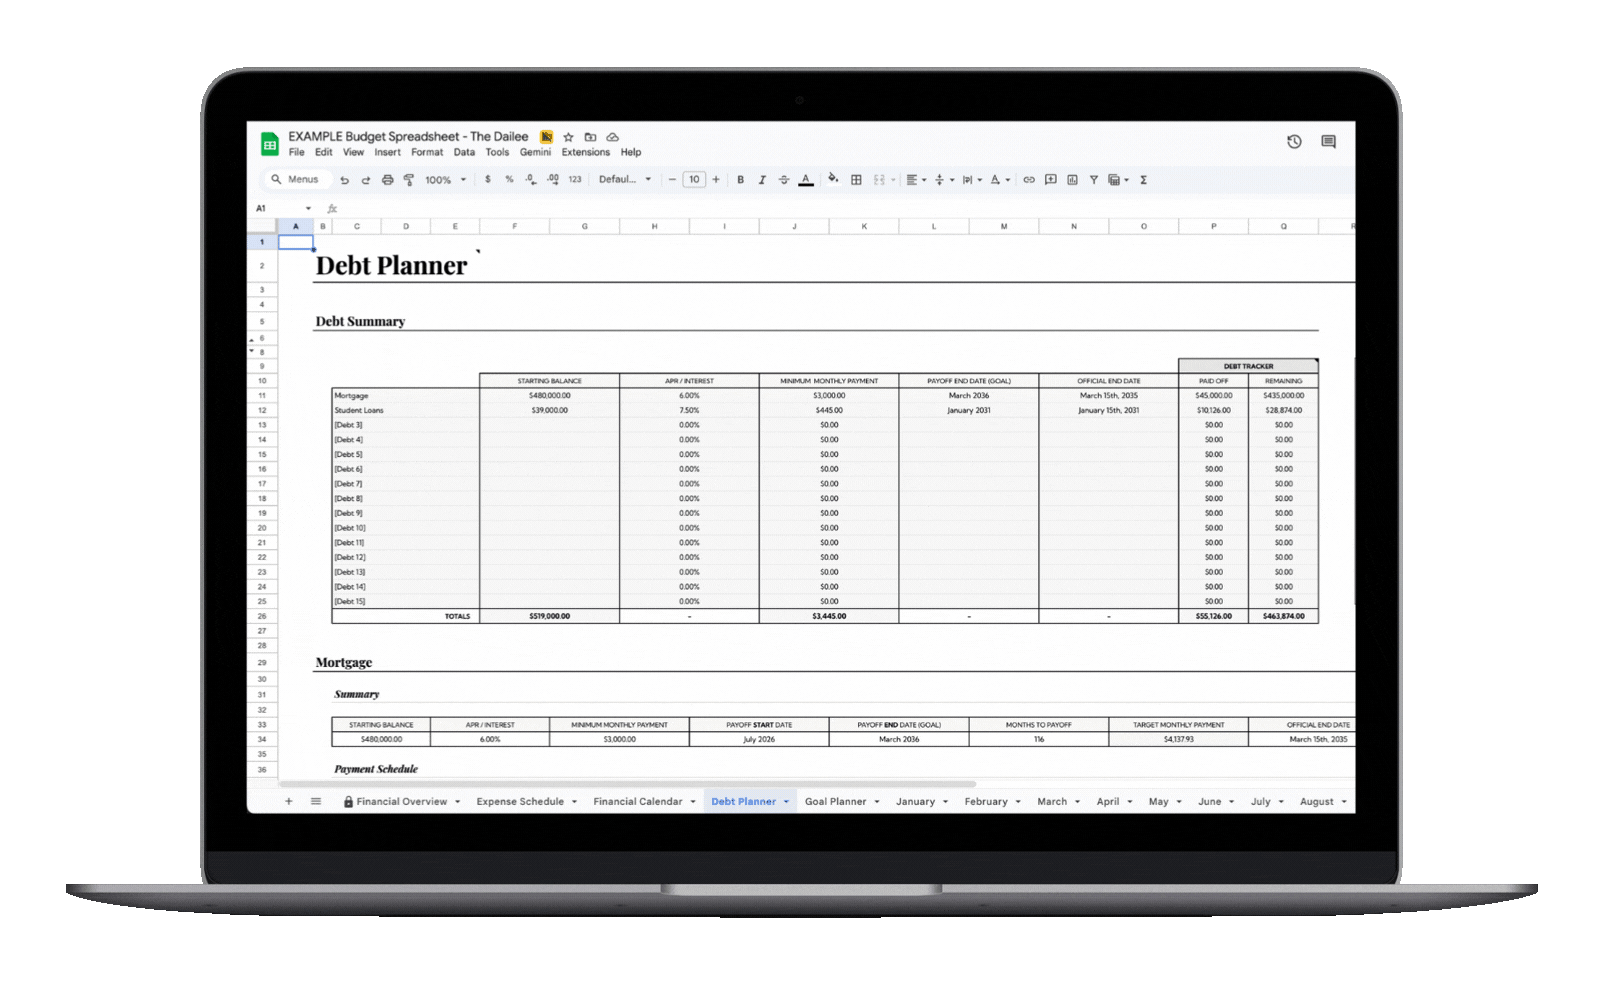
Task: Click the insert link icon
Action: pos(1028,180)
